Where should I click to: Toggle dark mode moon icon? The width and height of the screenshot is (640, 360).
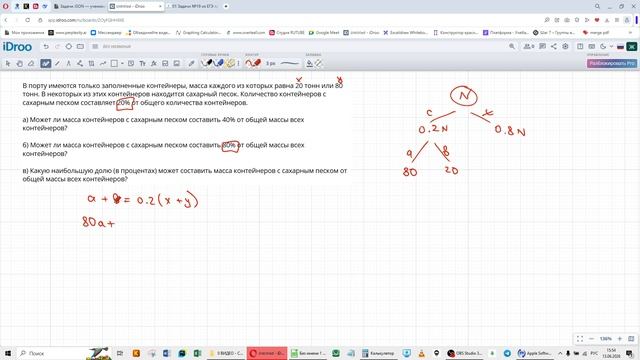pyautogui.click(x=603, y=47)
